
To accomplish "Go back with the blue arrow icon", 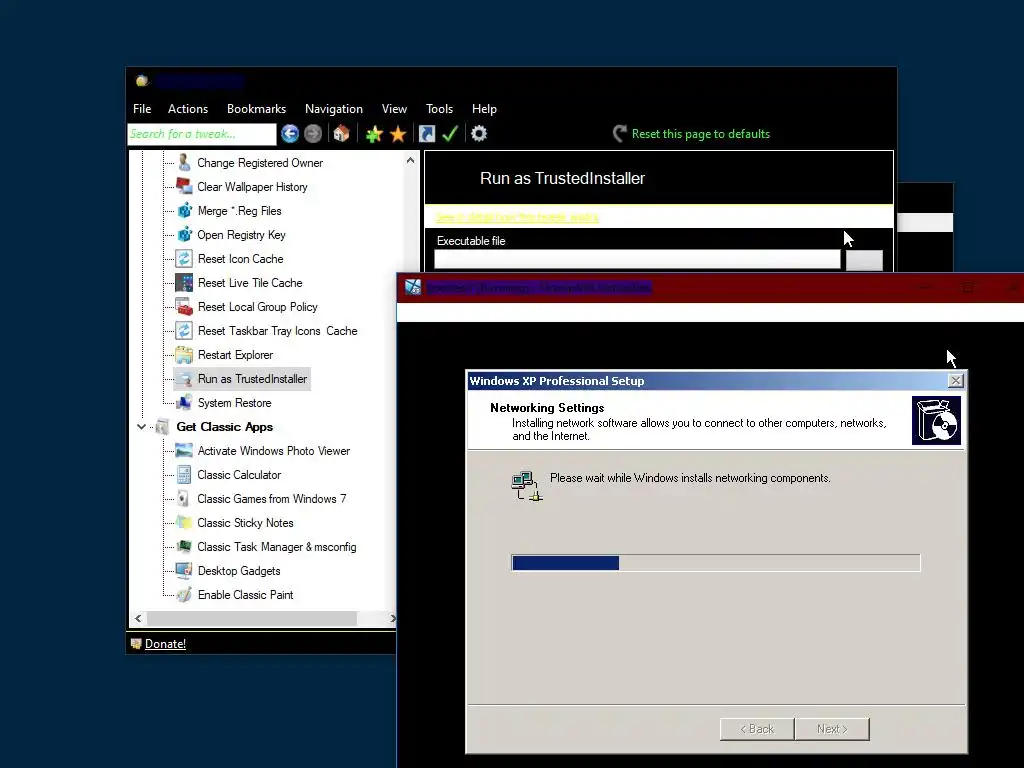I will (x=290, y=134).
